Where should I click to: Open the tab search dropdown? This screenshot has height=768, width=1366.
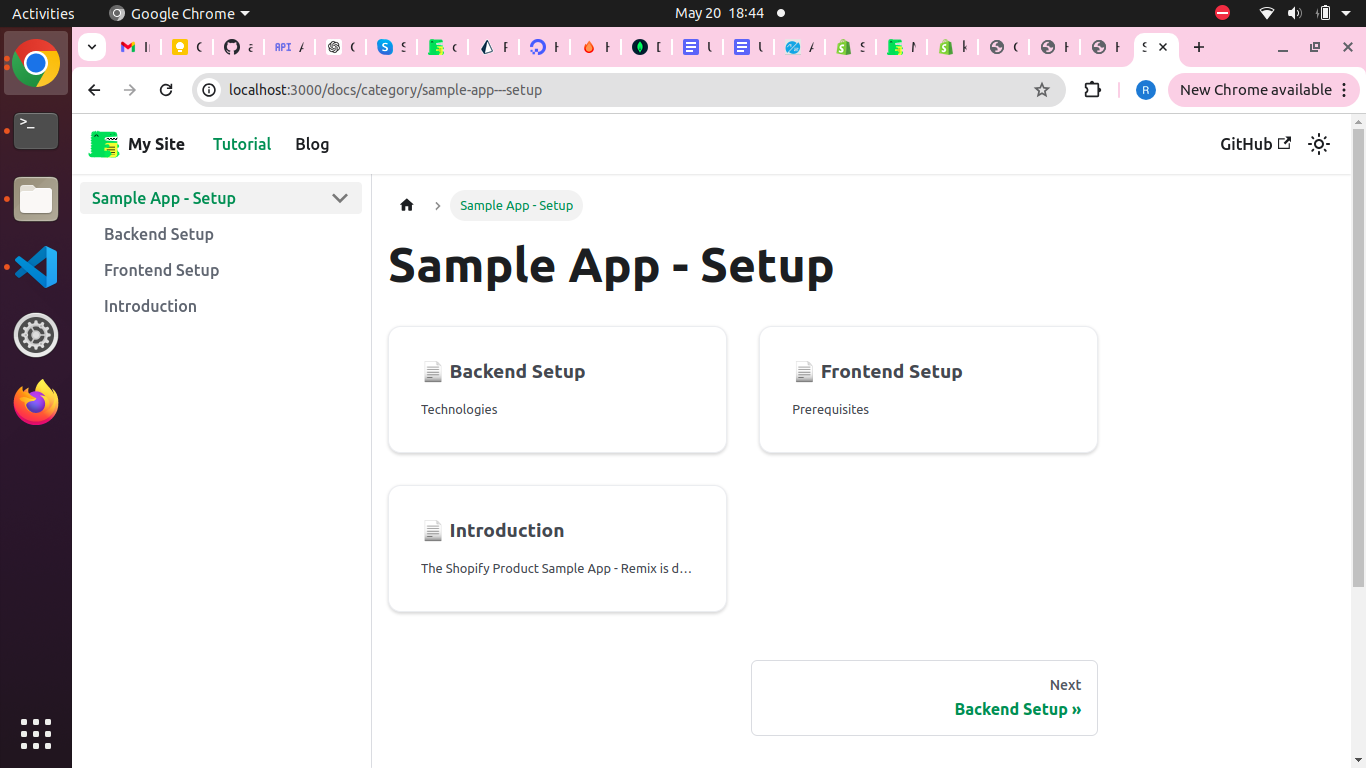click(x=92, y=47)
